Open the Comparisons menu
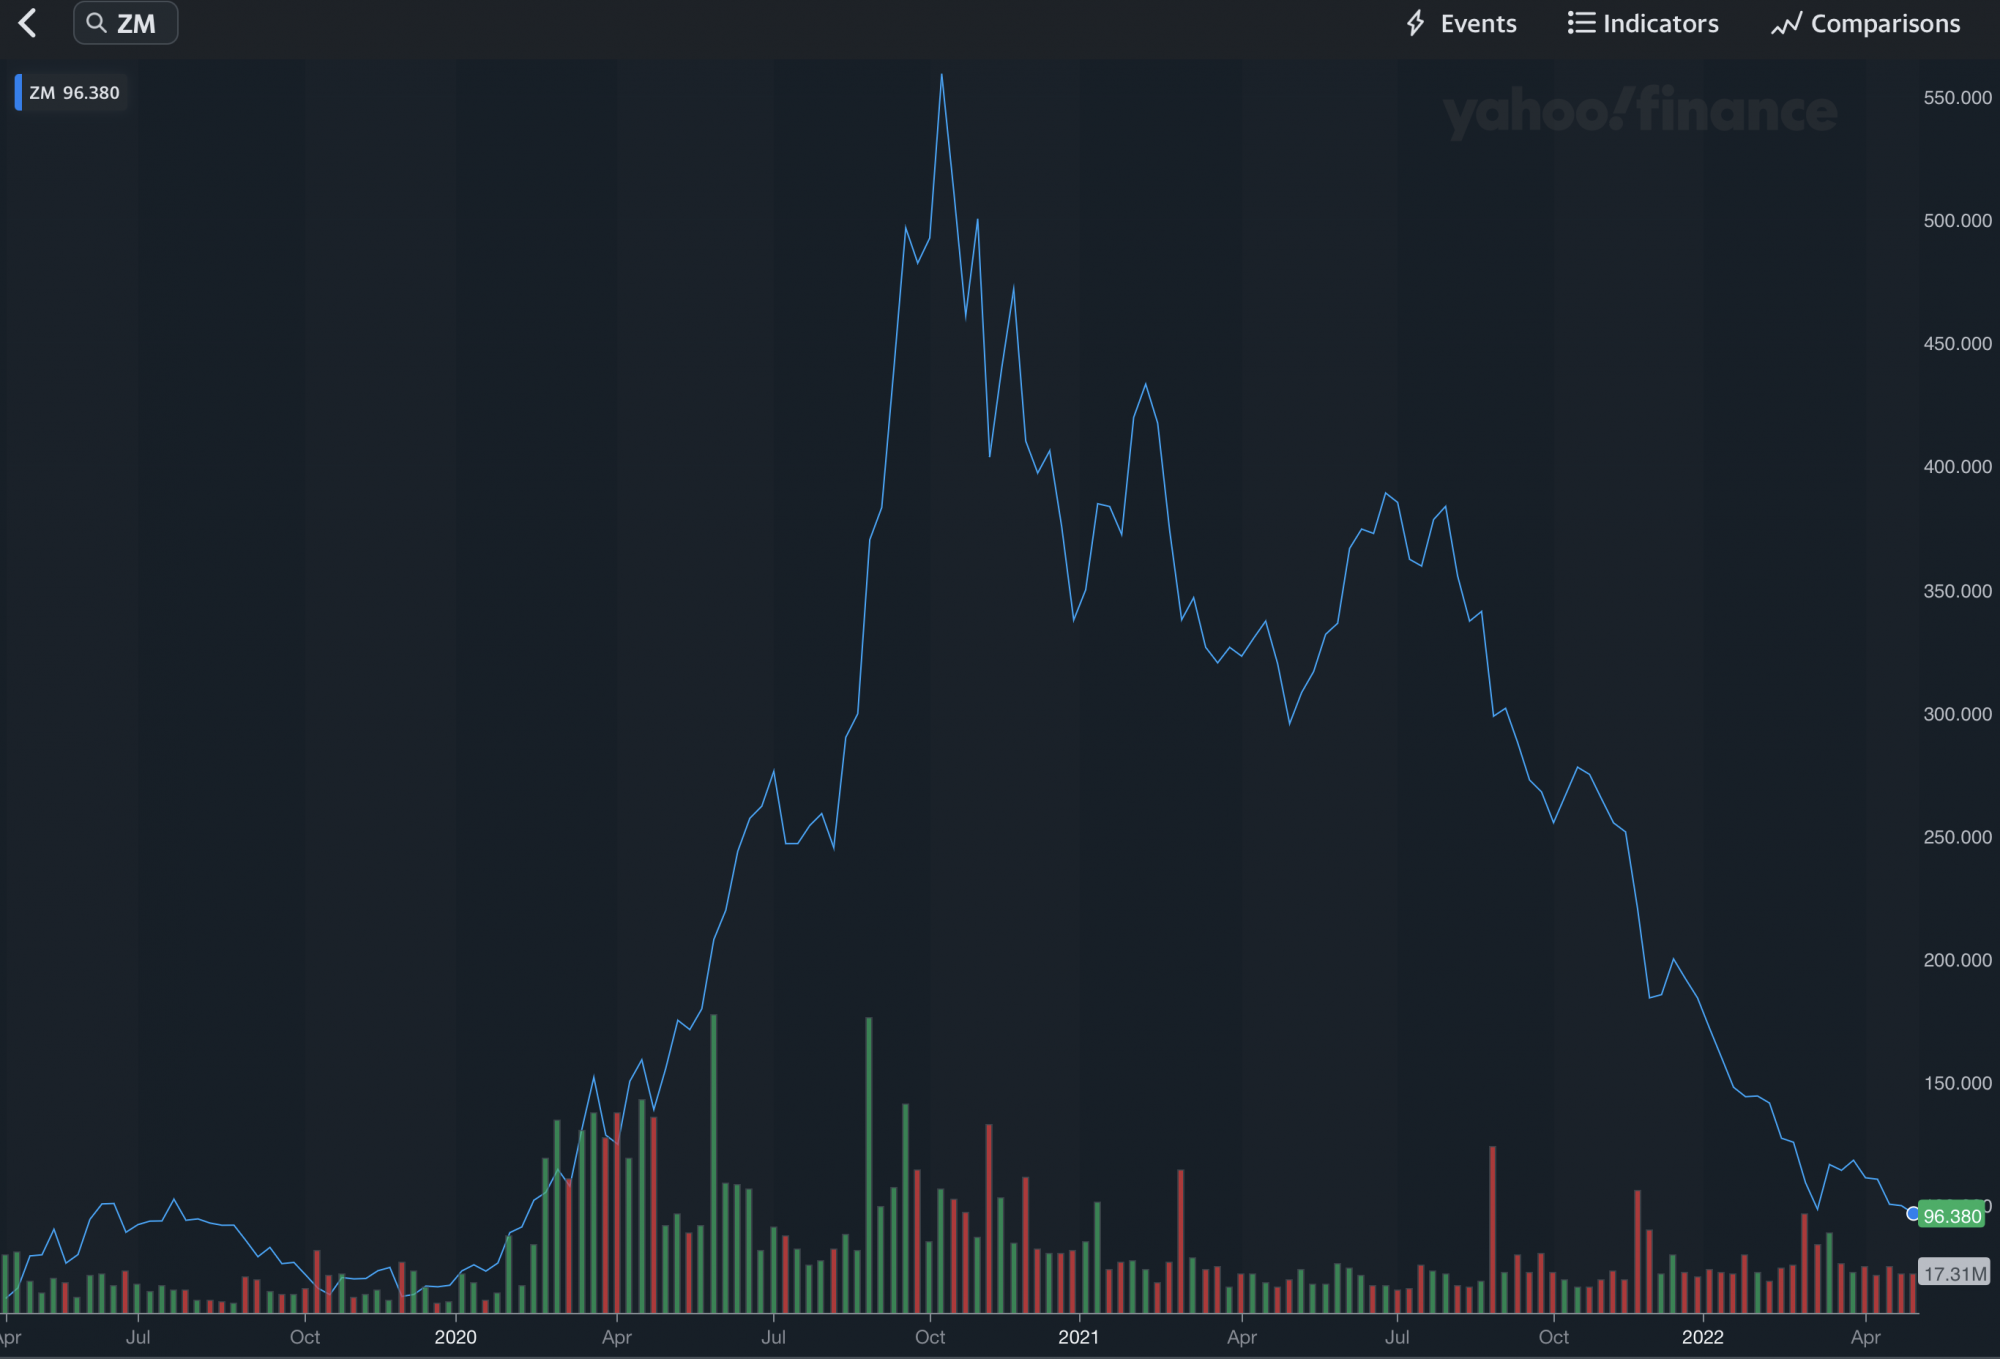Screen dimensions: 2000x1359 [1866, 23]
